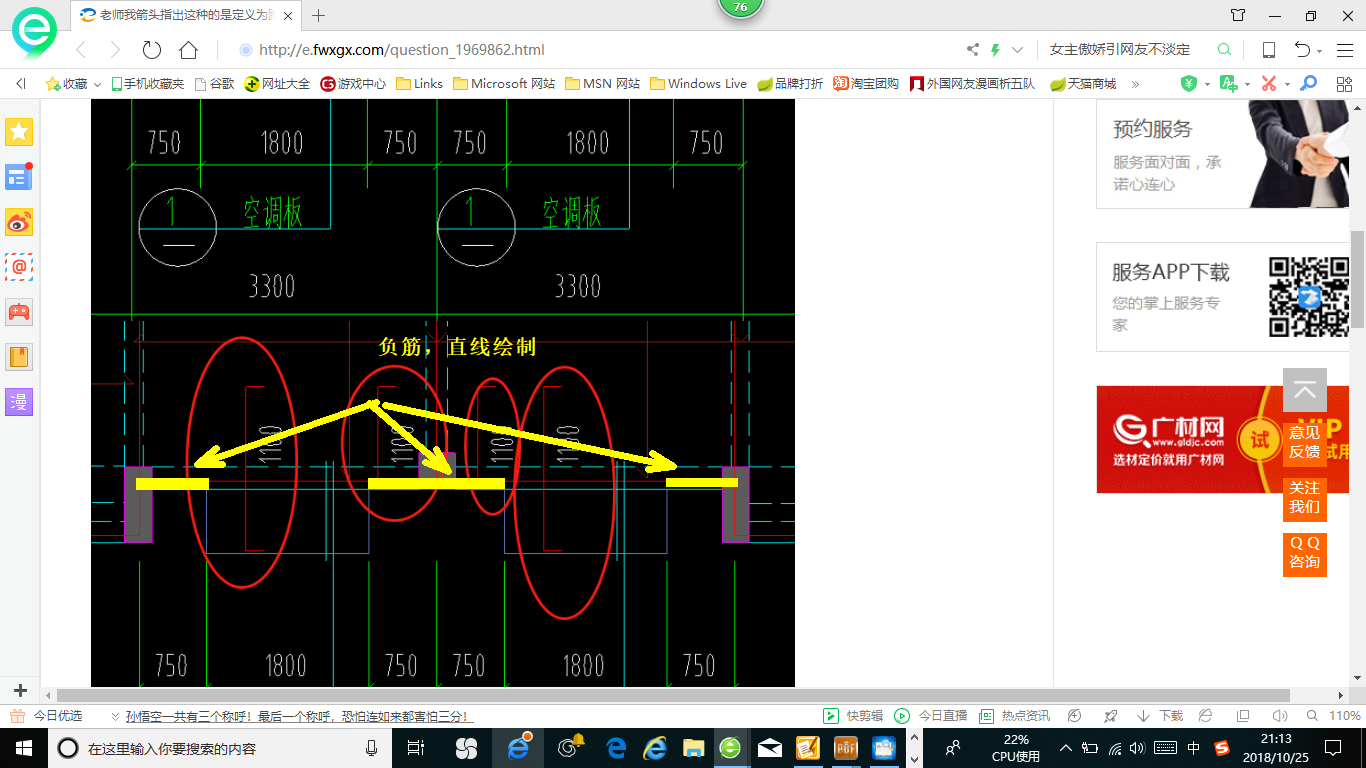Open the blue news feed sidebar icon
The height and width of the screenshot is (768, 1366).
coord(19,176)
